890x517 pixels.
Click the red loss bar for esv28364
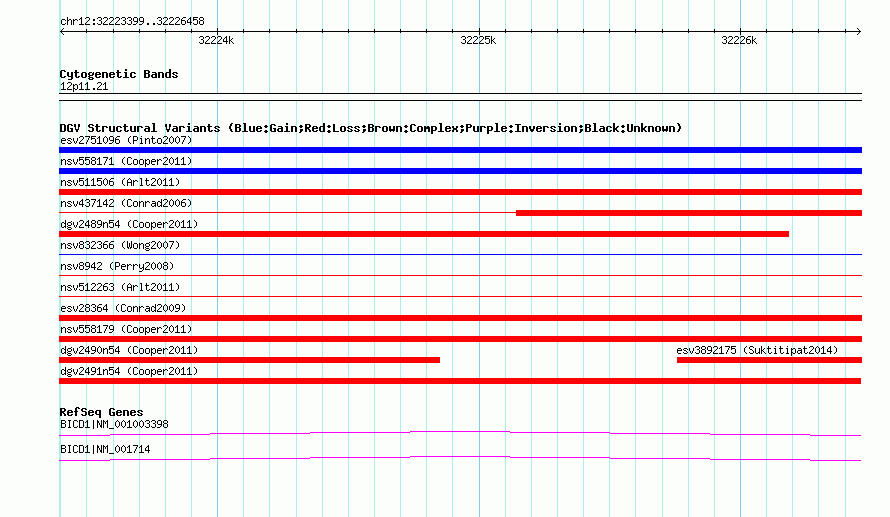coord(460,318)
